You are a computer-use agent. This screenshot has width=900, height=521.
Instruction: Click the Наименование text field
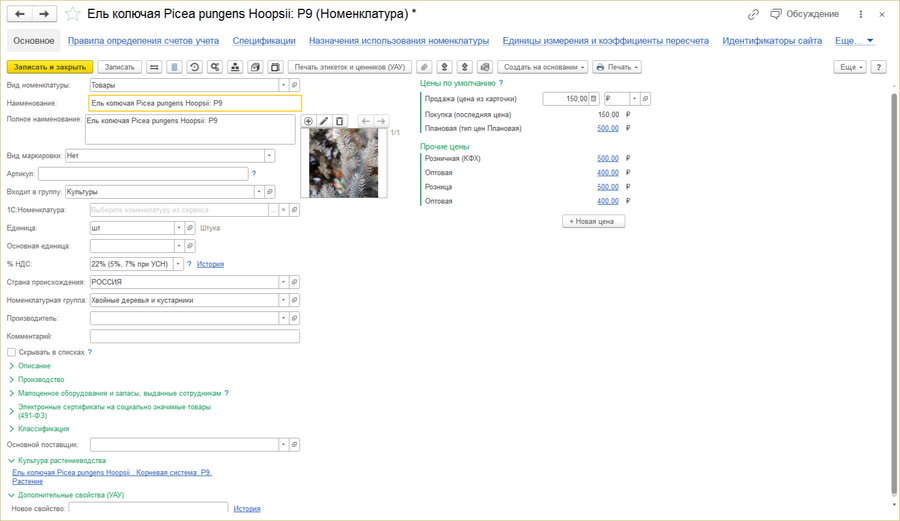[195, 103]
